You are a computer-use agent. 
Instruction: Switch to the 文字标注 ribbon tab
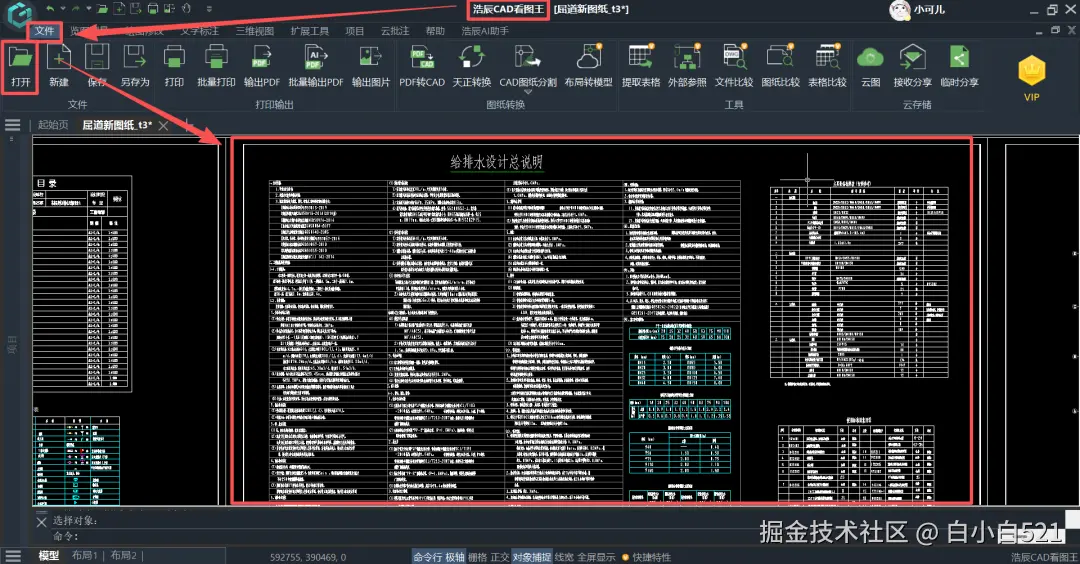point(200,31)
